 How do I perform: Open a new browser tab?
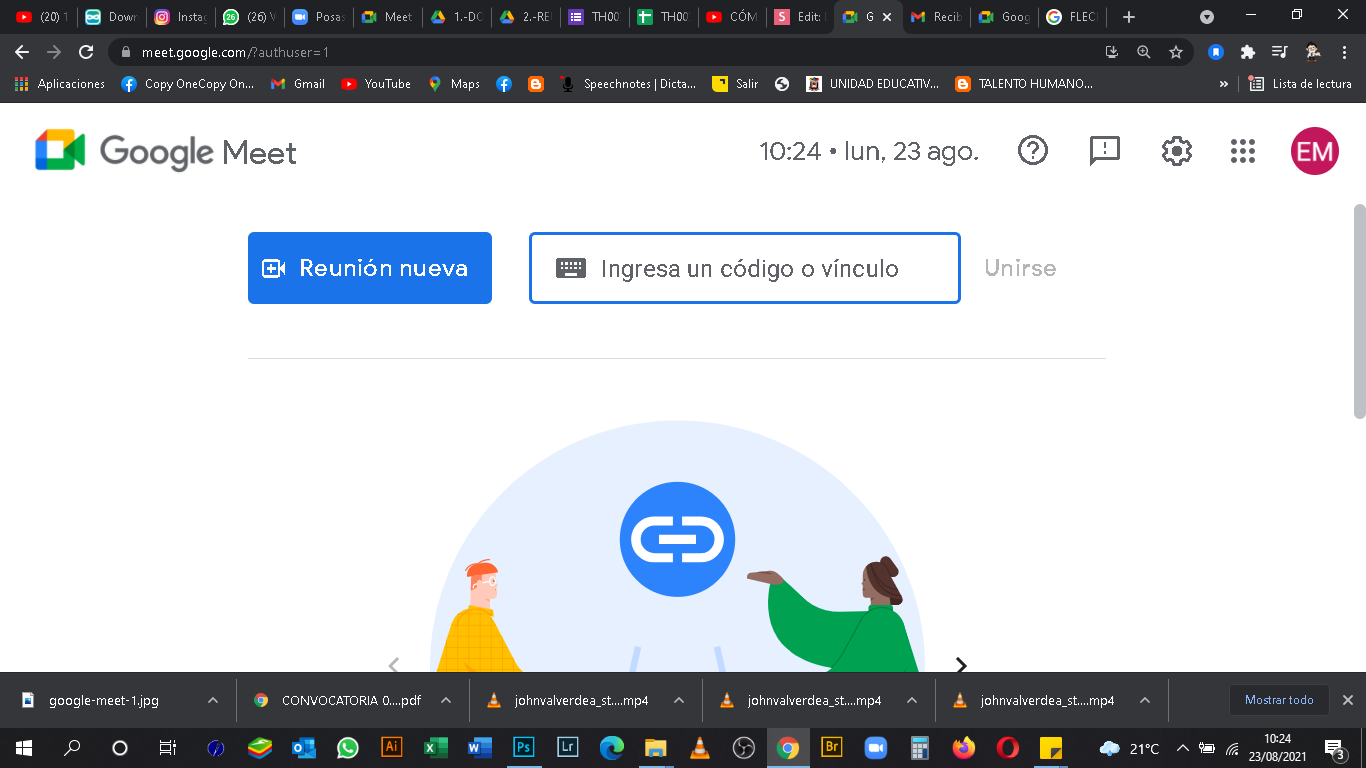tap(1129, 17)
